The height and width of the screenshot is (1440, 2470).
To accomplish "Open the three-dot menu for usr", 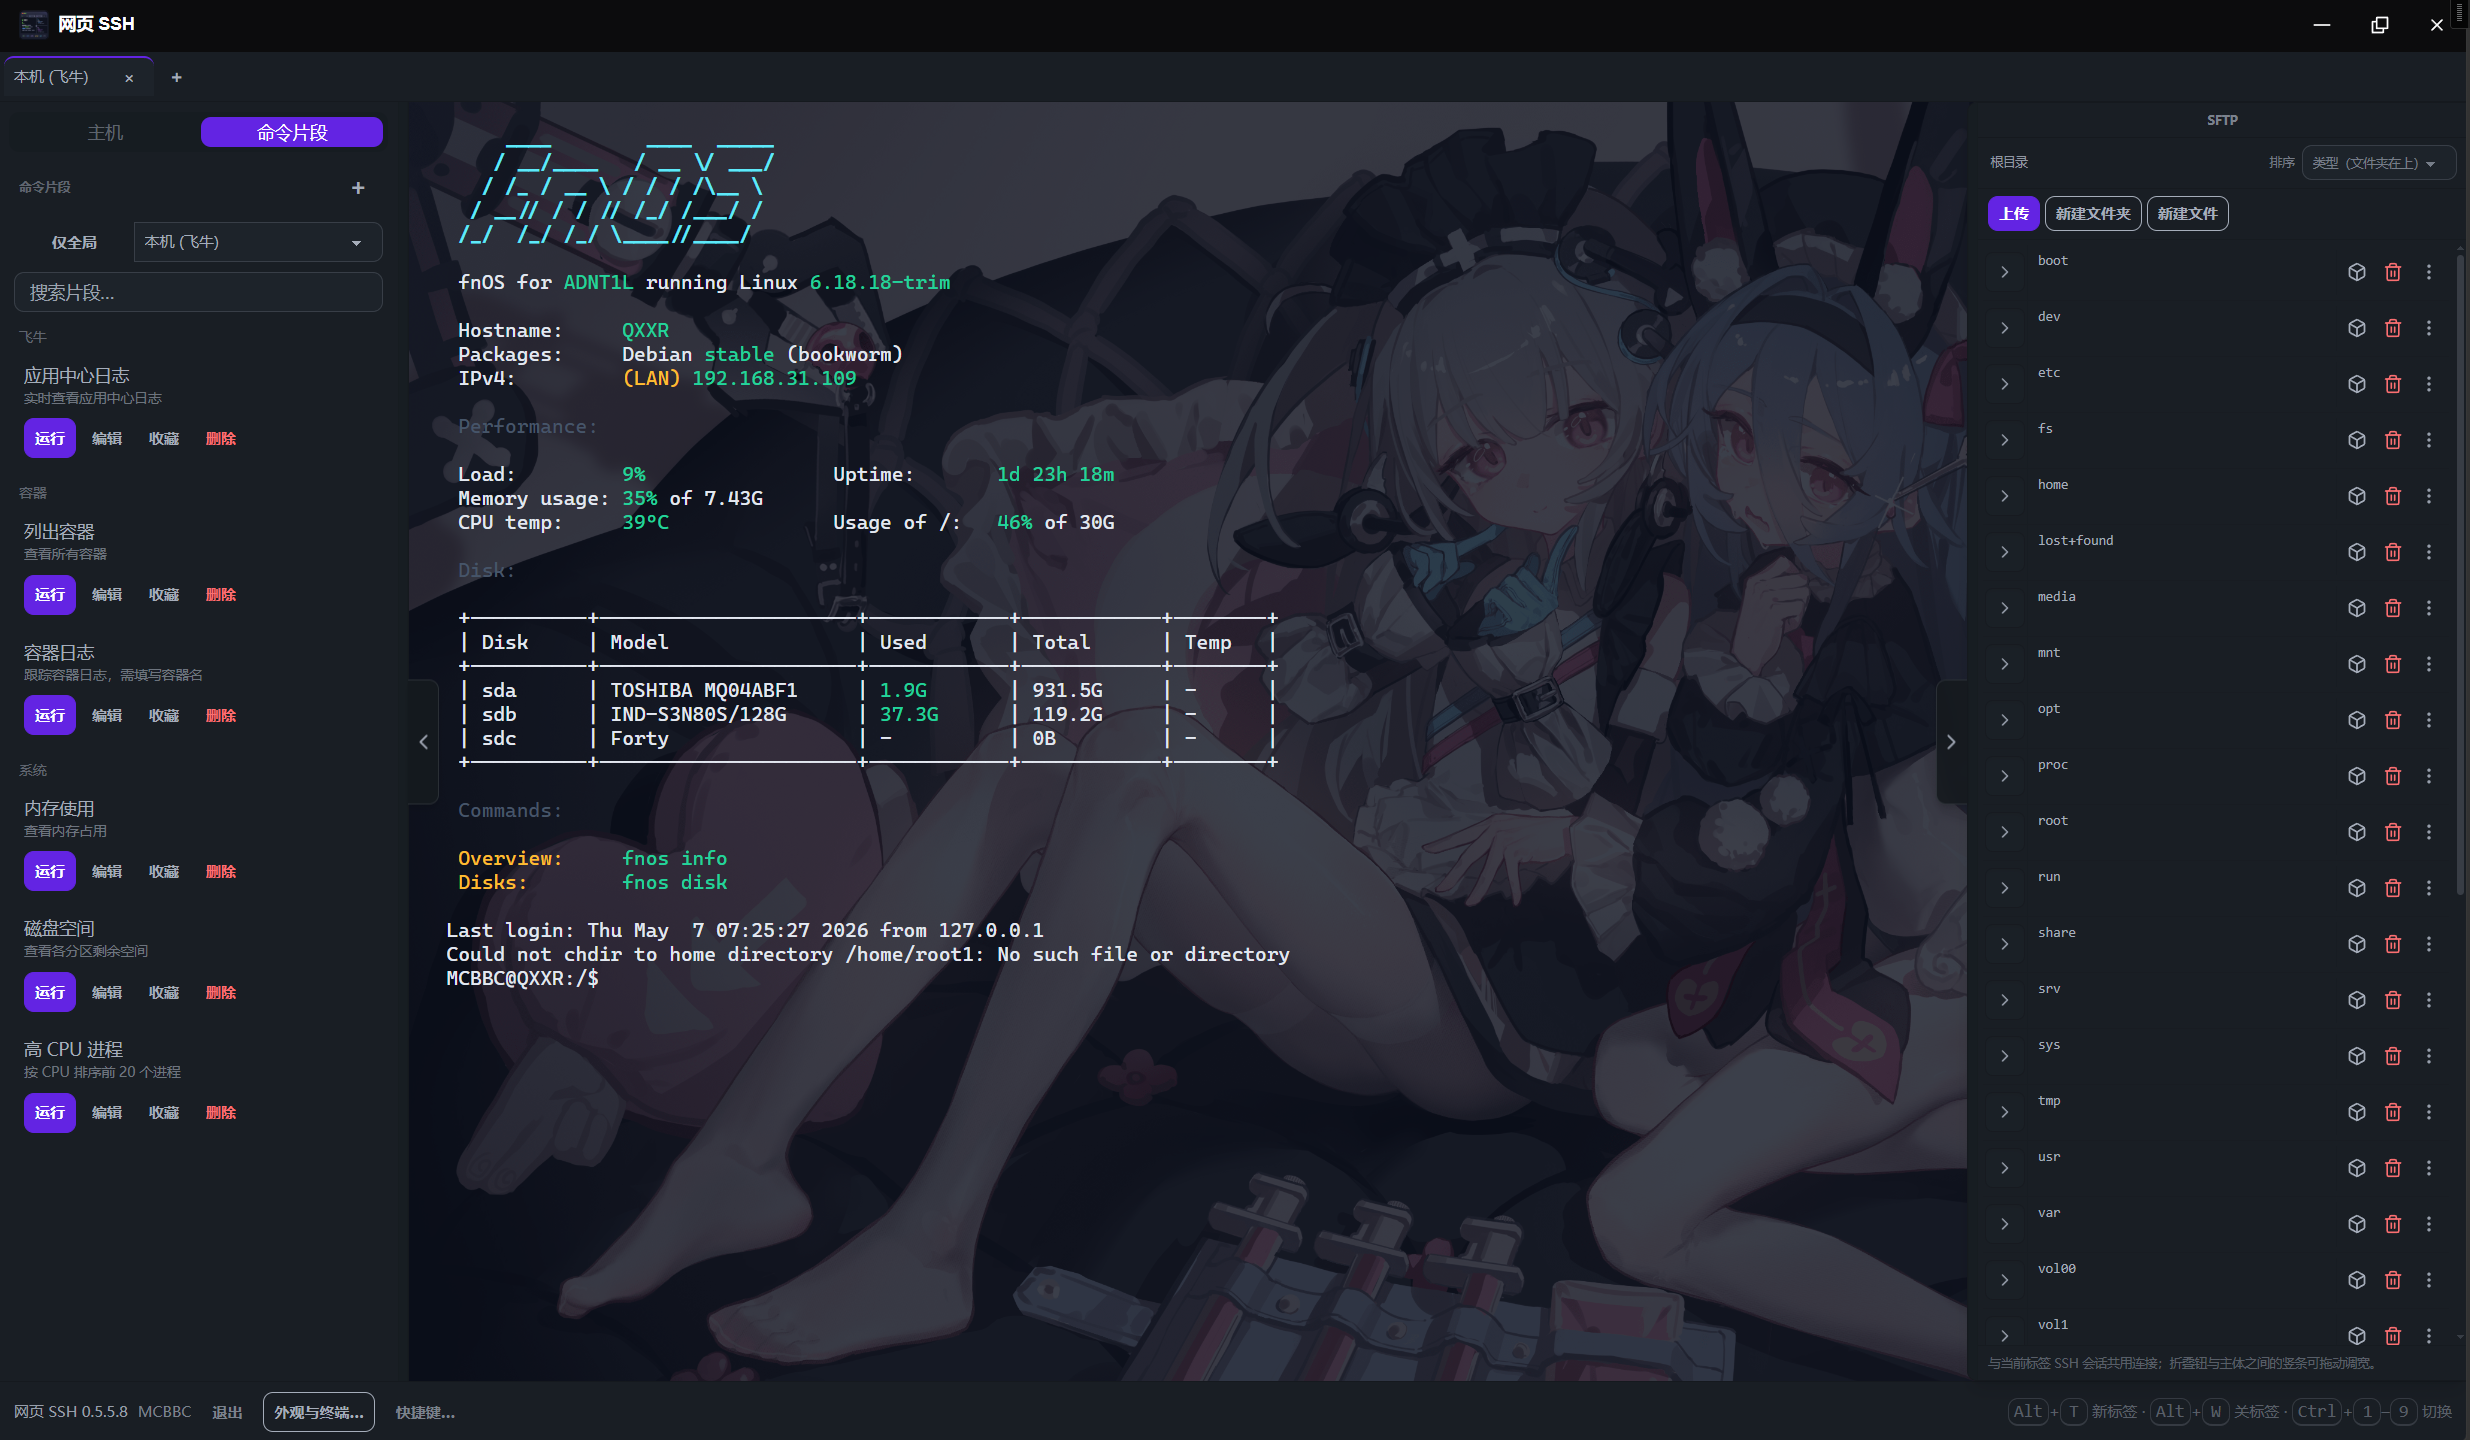I will tap(2429, 1168).
